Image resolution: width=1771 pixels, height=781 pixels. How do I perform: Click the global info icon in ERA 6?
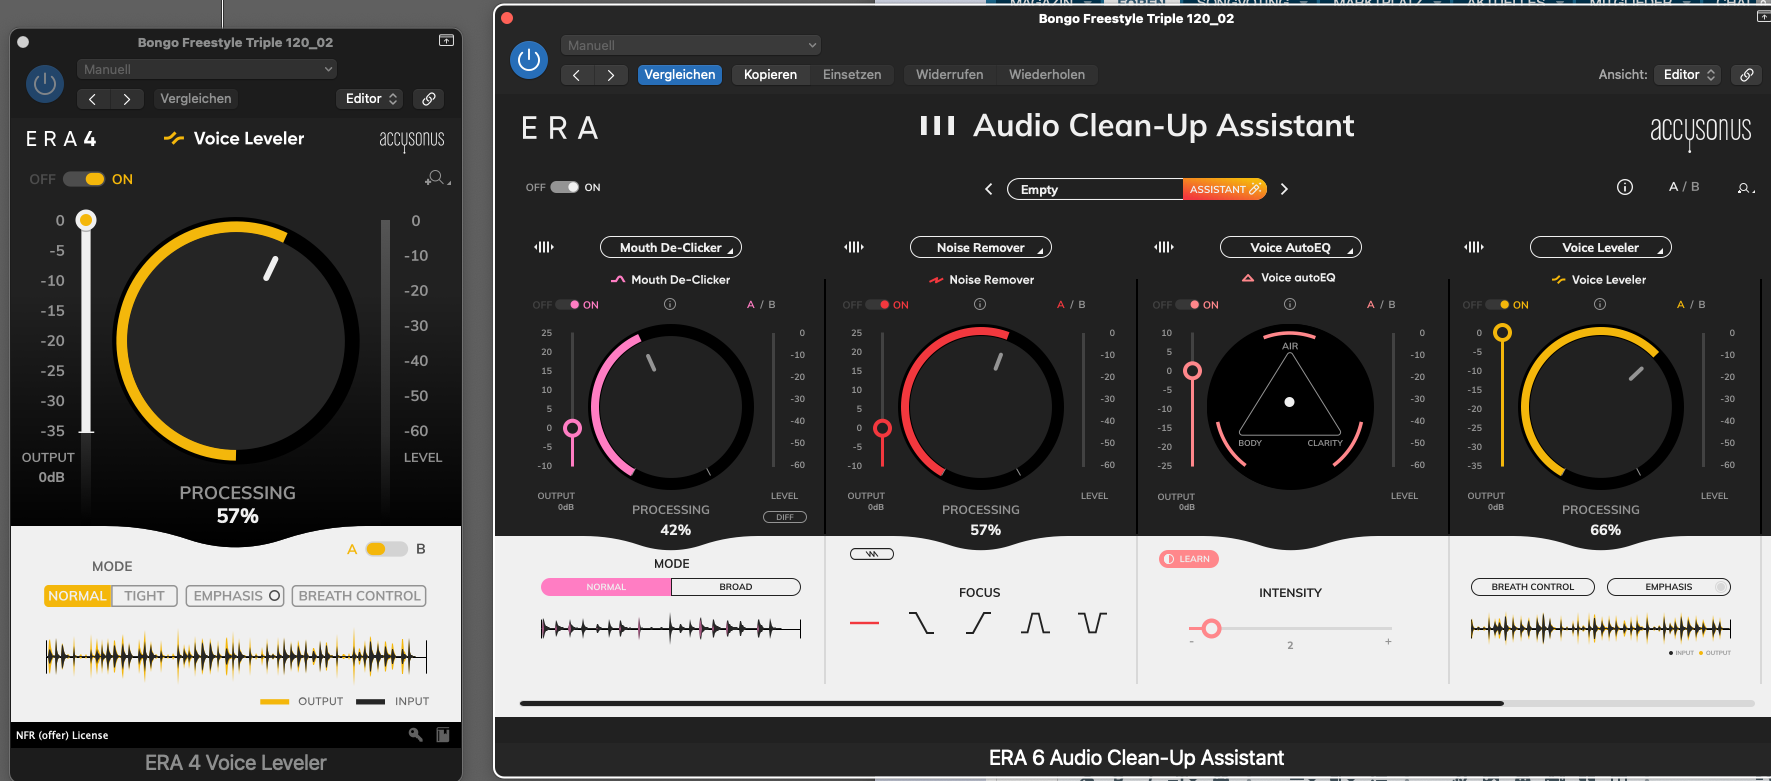[x=1625, y=187]
